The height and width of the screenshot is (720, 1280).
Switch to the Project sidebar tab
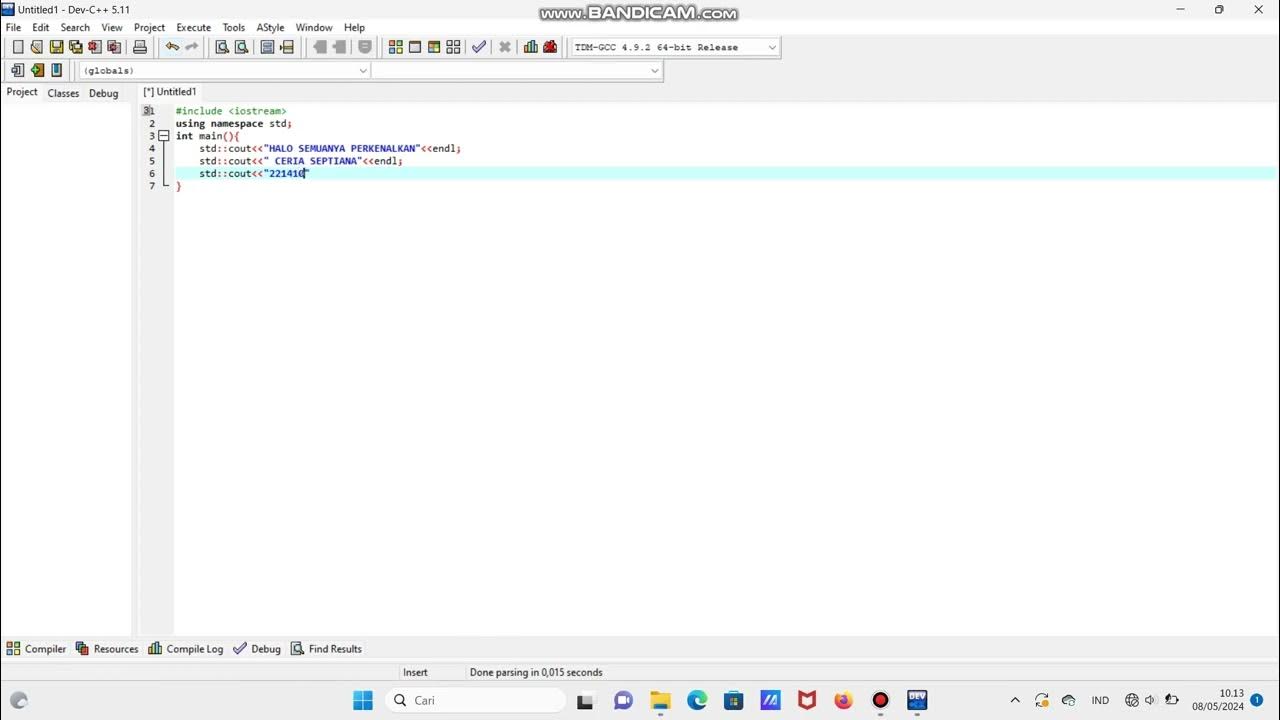point(22,92)
